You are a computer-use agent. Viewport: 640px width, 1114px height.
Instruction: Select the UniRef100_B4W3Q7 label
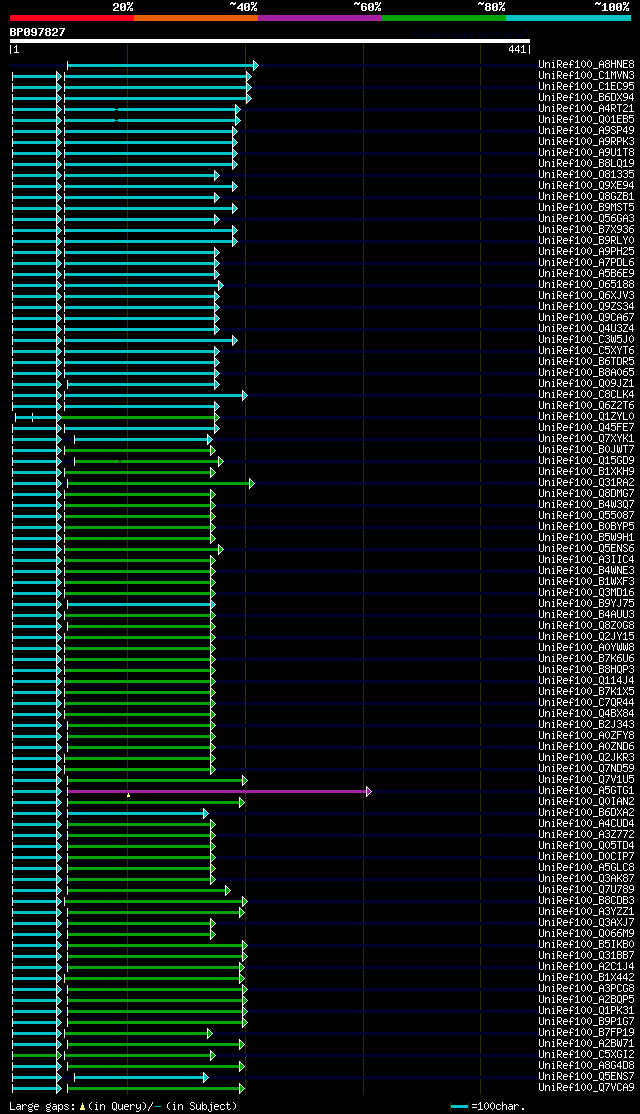pos(587,505)
